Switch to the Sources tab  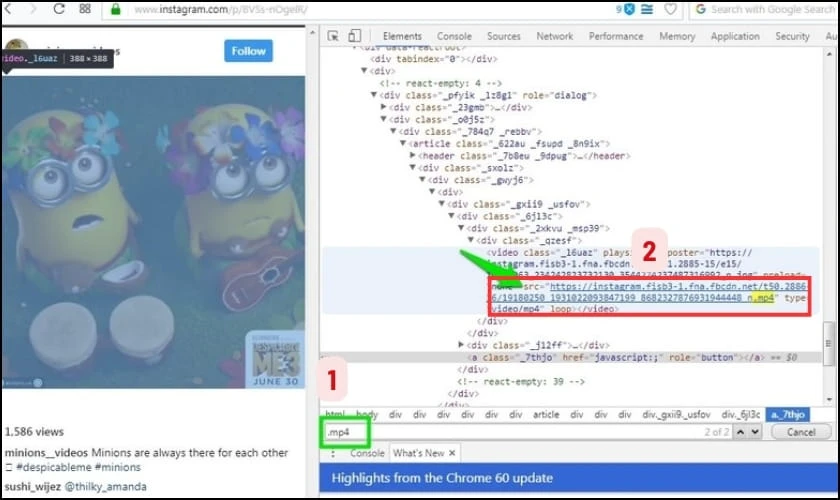504,36
